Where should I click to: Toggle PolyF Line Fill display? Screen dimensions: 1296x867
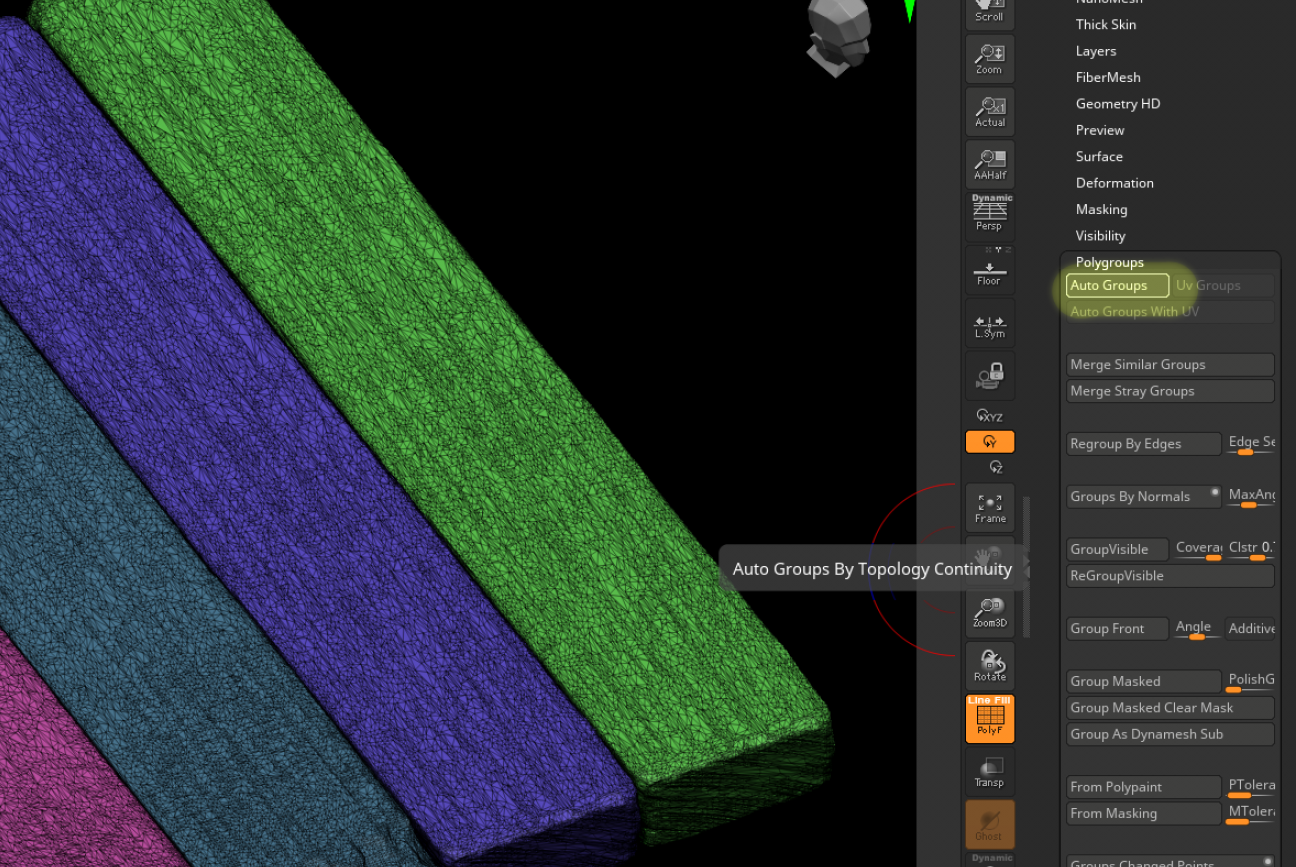(x=989, y=719)
